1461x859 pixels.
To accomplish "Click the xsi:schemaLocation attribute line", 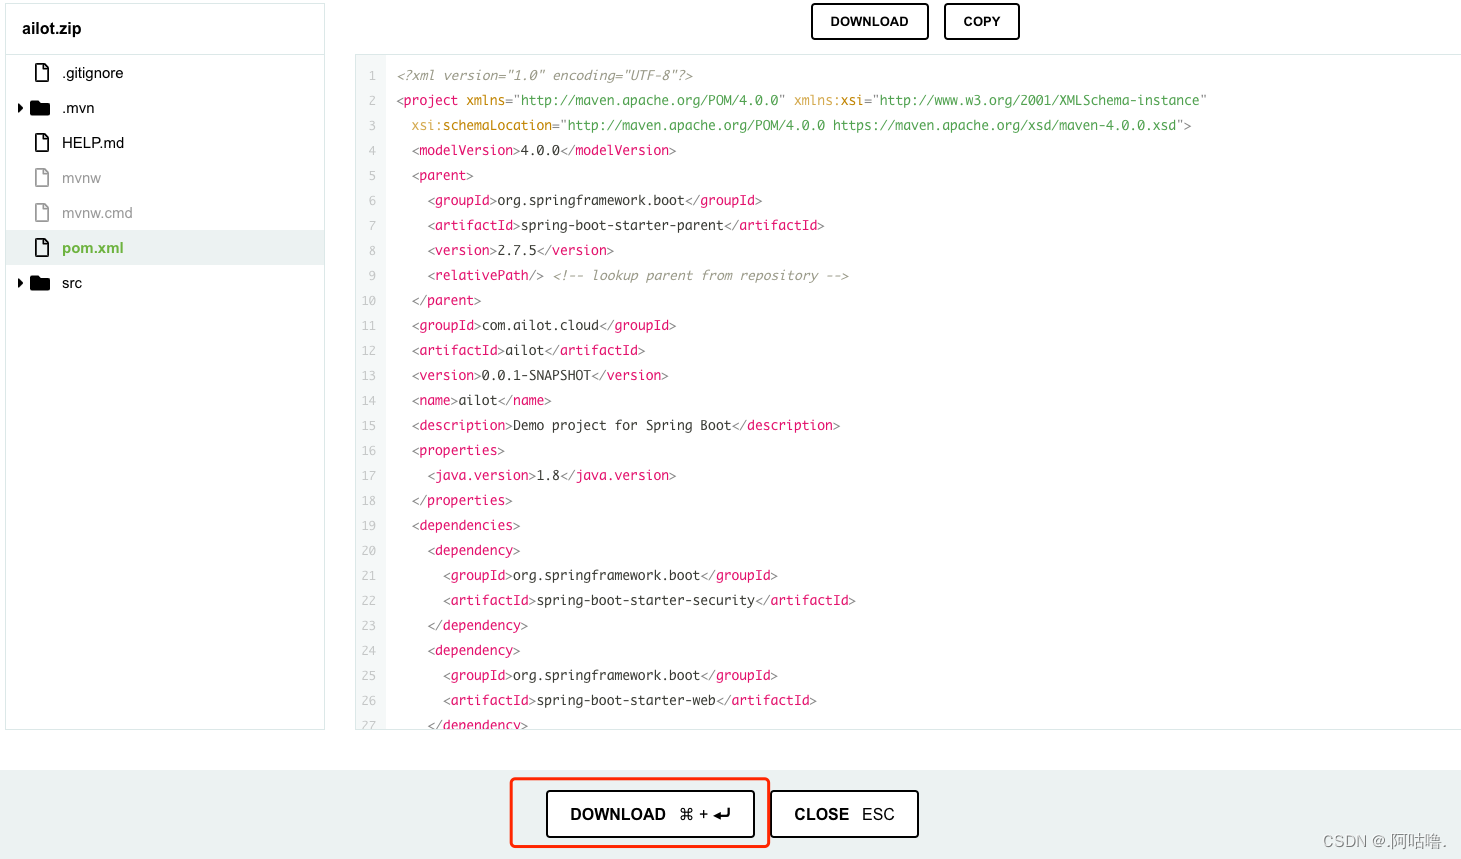I will (801, 125).
